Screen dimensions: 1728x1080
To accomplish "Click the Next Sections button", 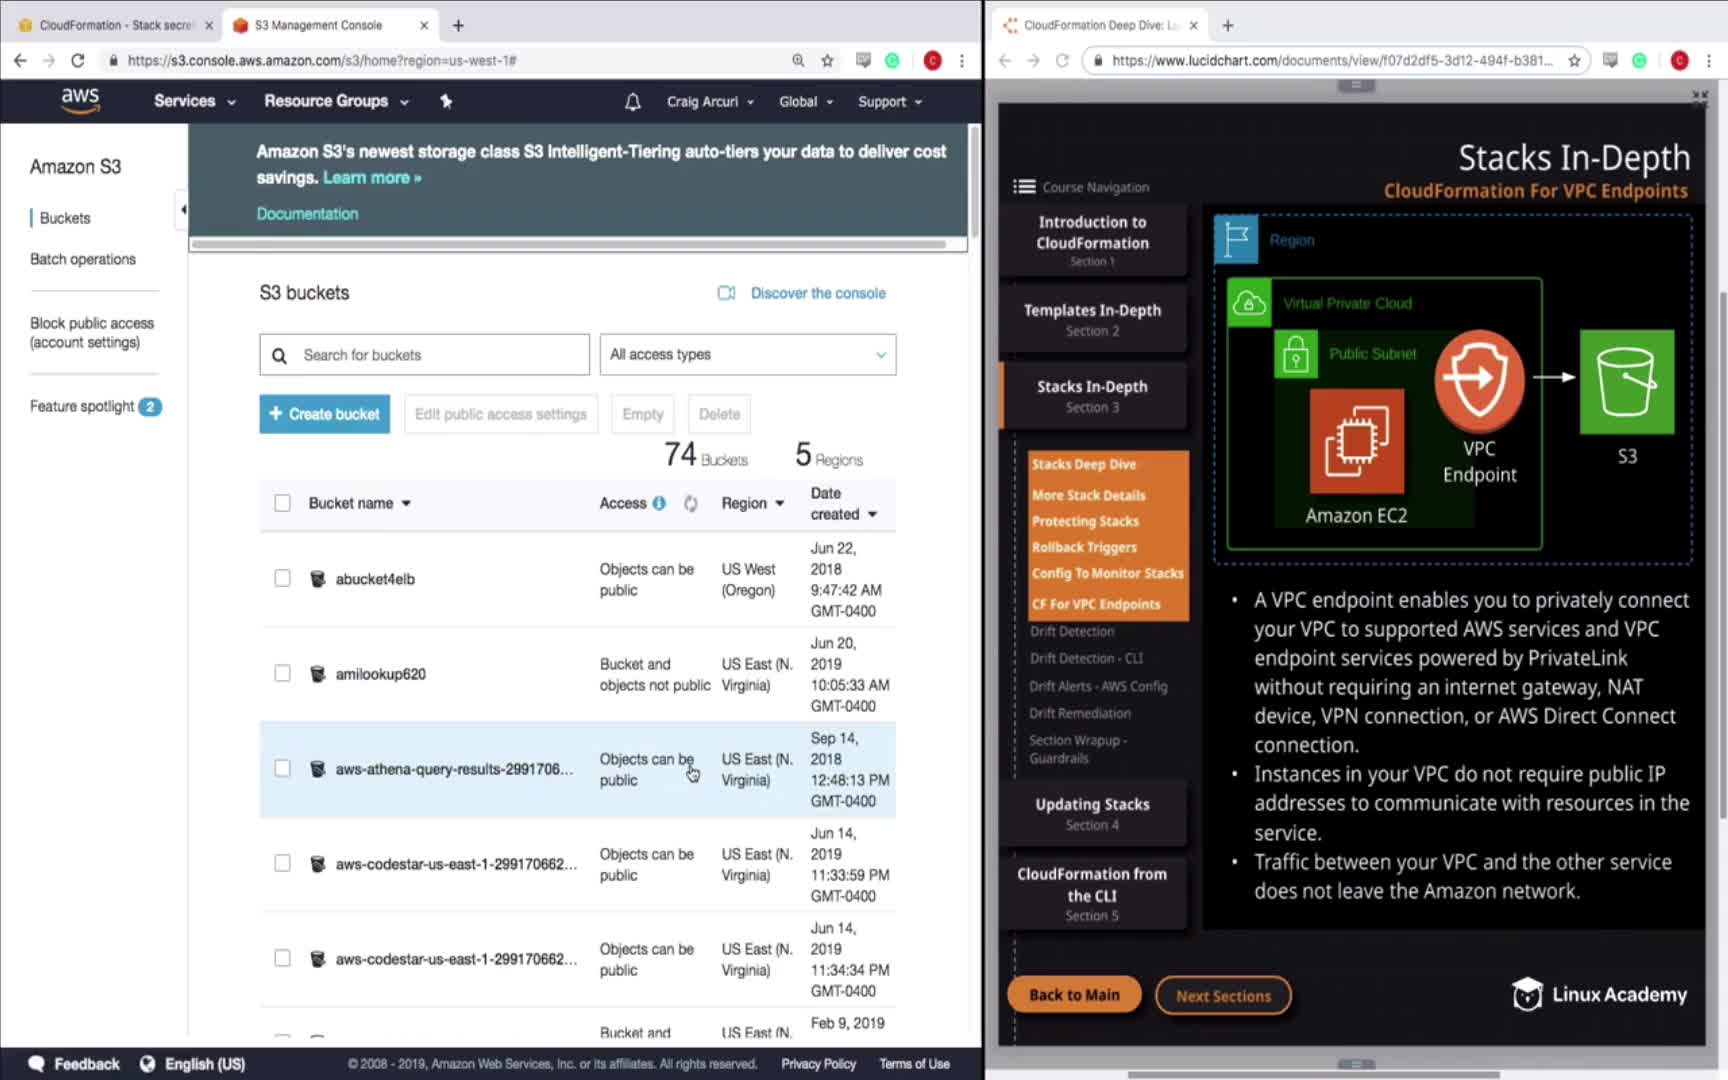I will 1223,996.
